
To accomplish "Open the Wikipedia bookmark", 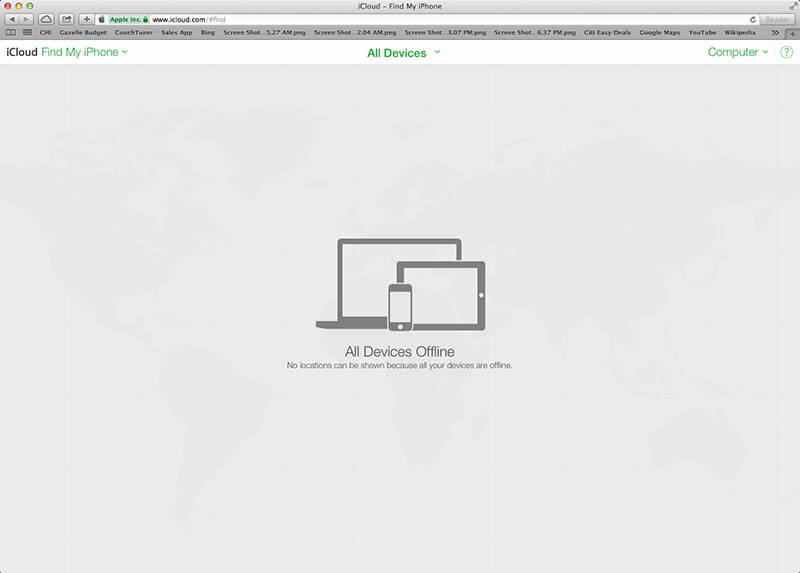I will (x=740, y=33).
